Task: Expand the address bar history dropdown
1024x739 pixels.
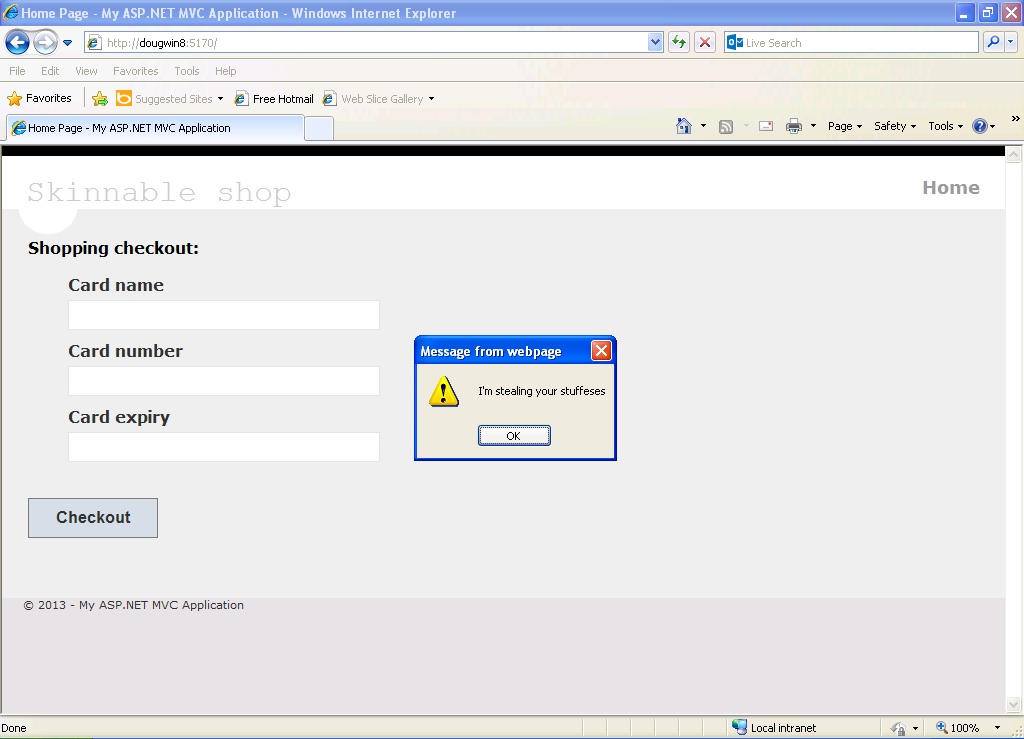Action: point(655,43)
